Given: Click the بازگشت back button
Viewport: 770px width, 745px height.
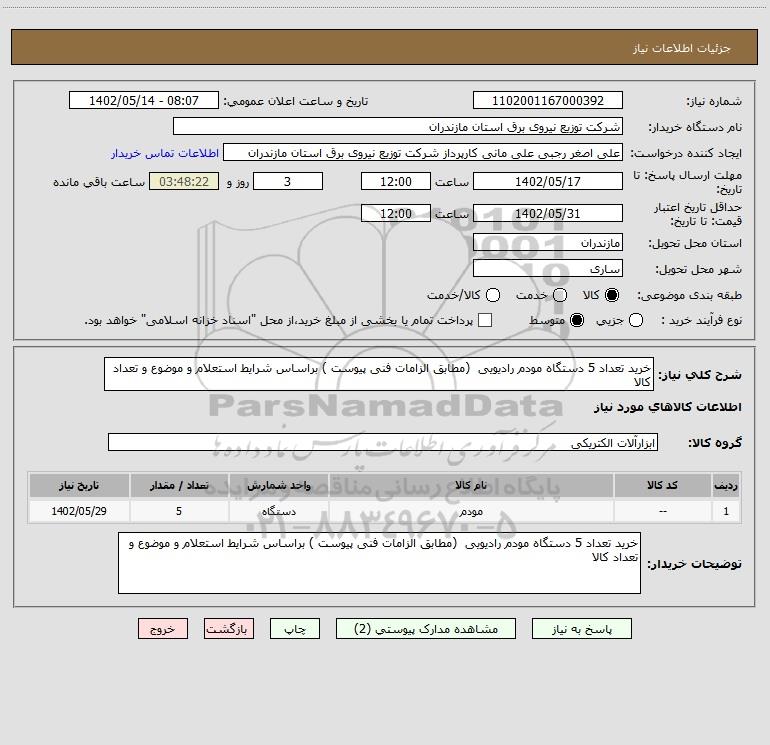Looking at the screenshot, I should pos(229,629).
